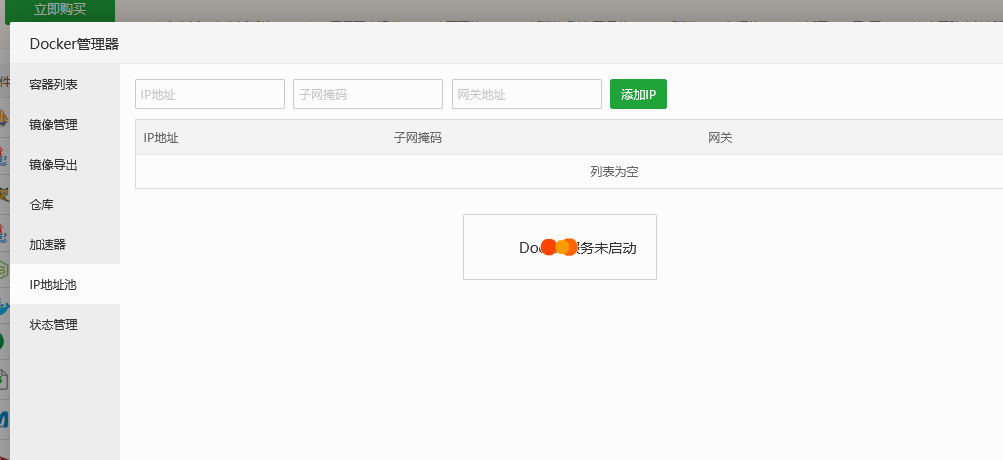Click the 网关 column header
1003x460 pixels.
[x=720, y=138]
